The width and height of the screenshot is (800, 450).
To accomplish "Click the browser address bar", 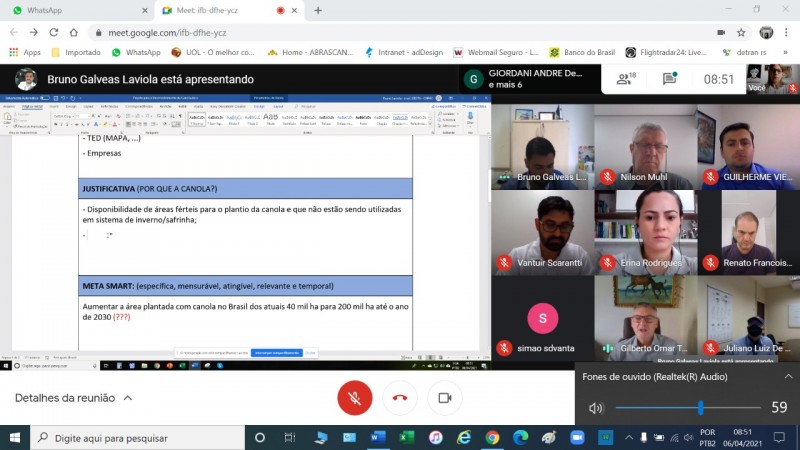I will 400,31.
